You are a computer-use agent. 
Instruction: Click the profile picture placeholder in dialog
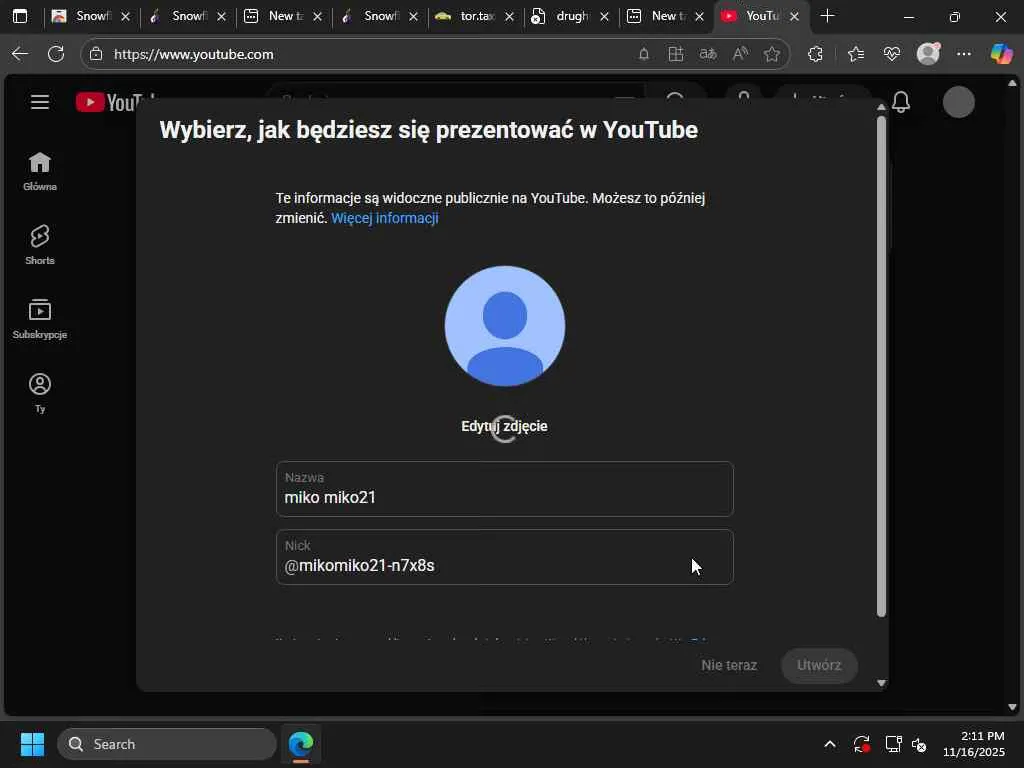coord(505,326)
